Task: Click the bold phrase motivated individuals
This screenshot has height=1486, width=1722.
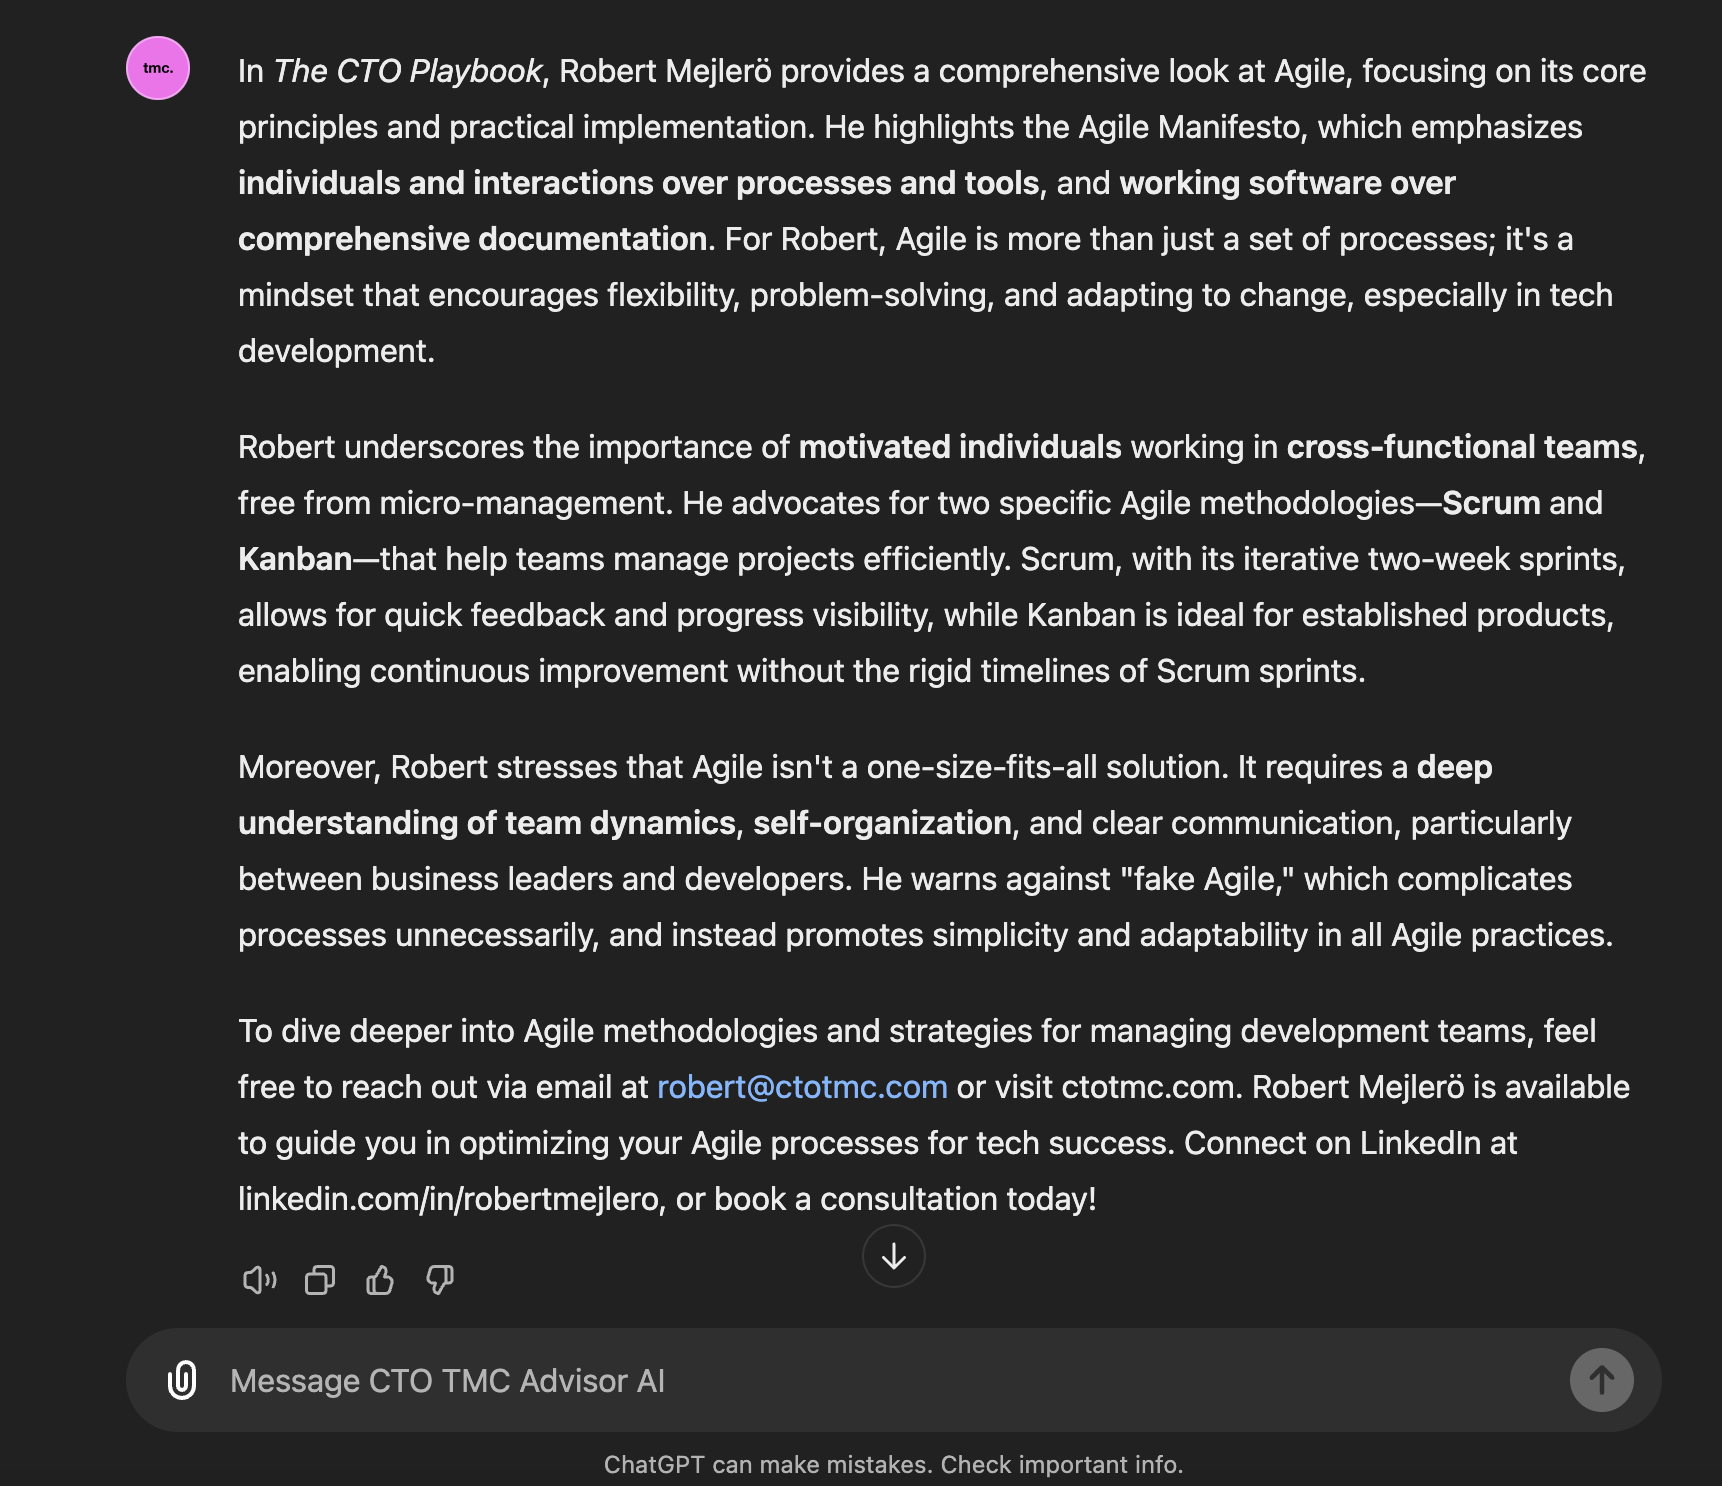Action: coord(960,447)
